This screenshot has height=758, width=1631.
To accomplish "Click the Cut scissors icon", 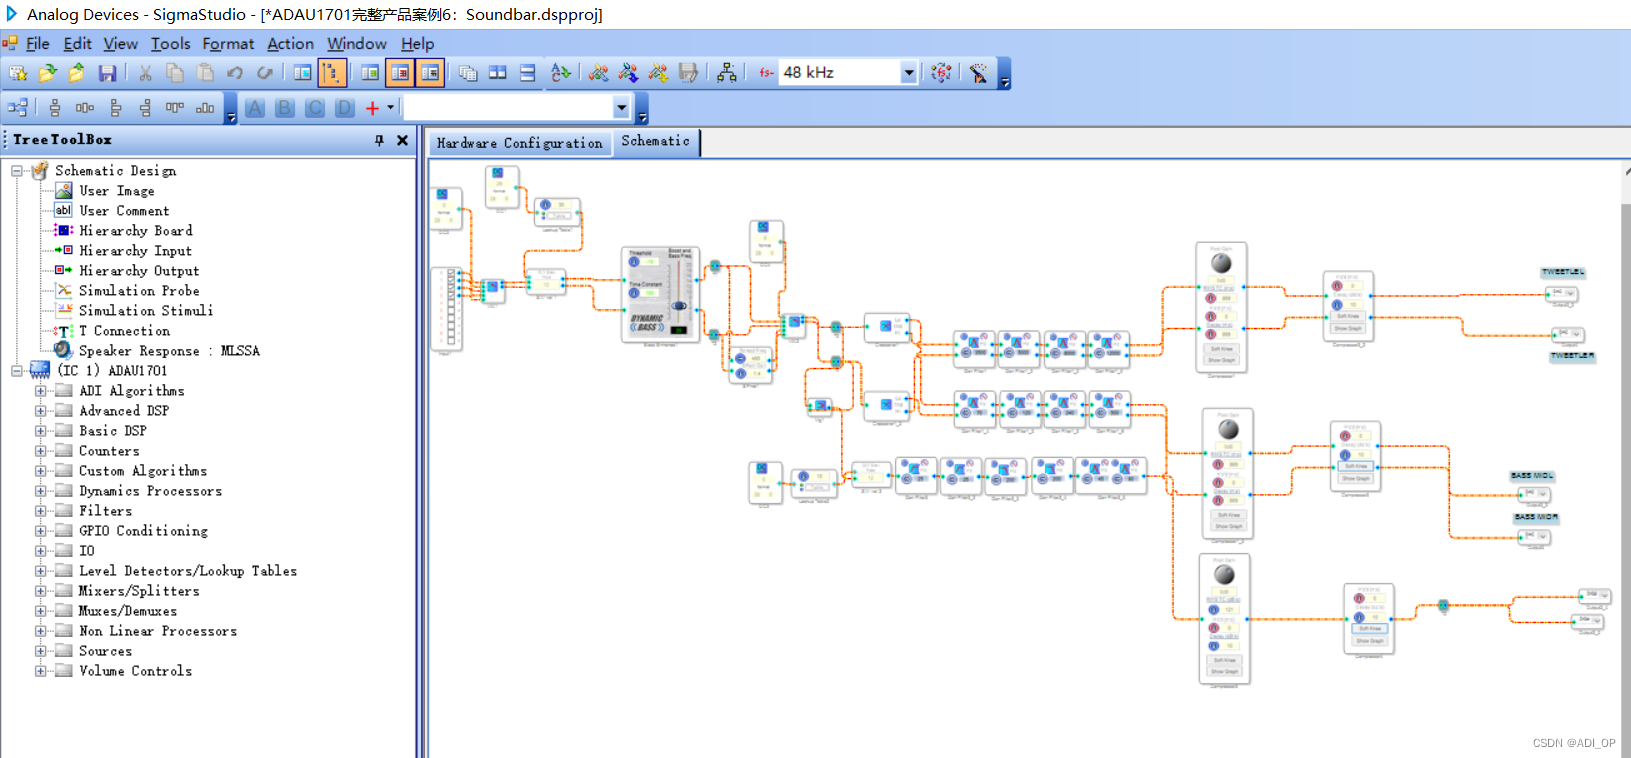I will (145, 73).
